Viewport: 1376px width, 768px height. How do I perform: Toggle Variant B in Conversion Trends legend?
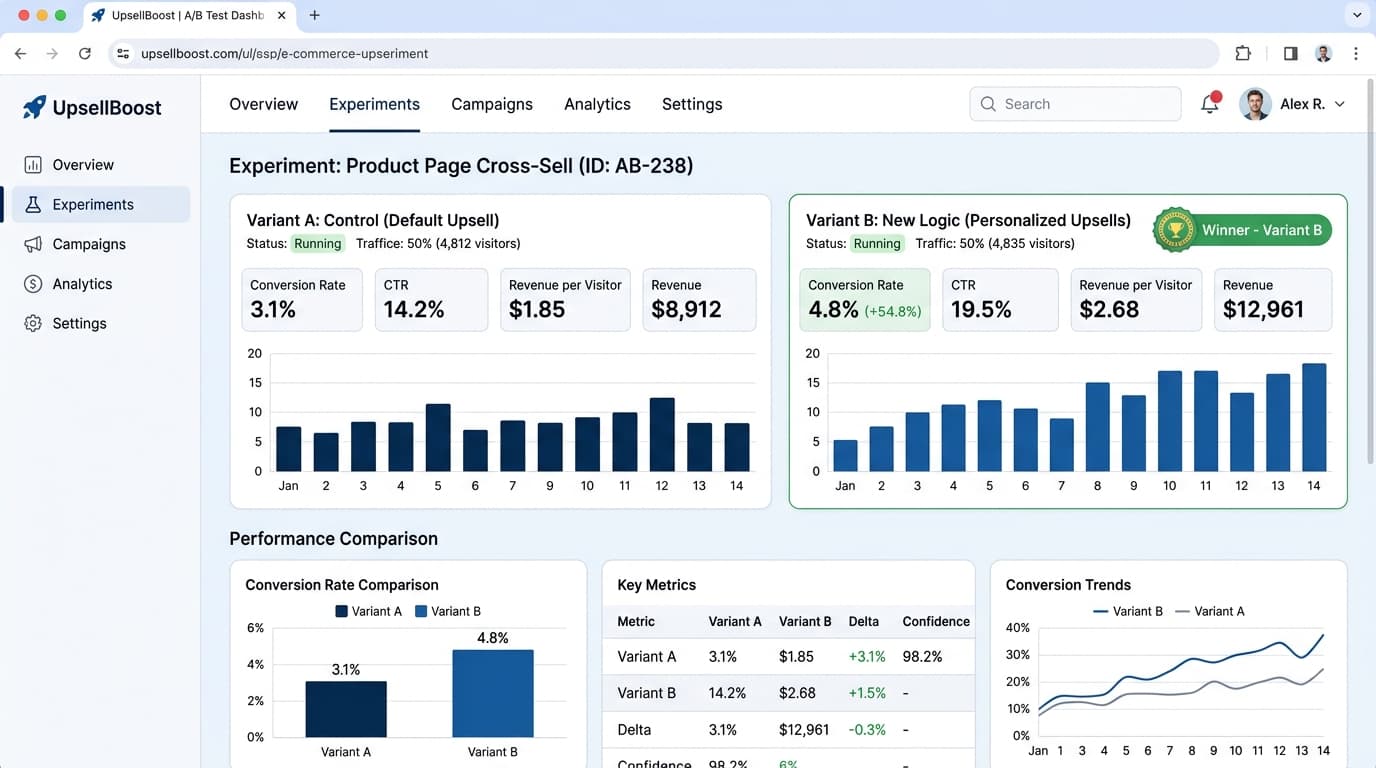tap(1128, 611)
